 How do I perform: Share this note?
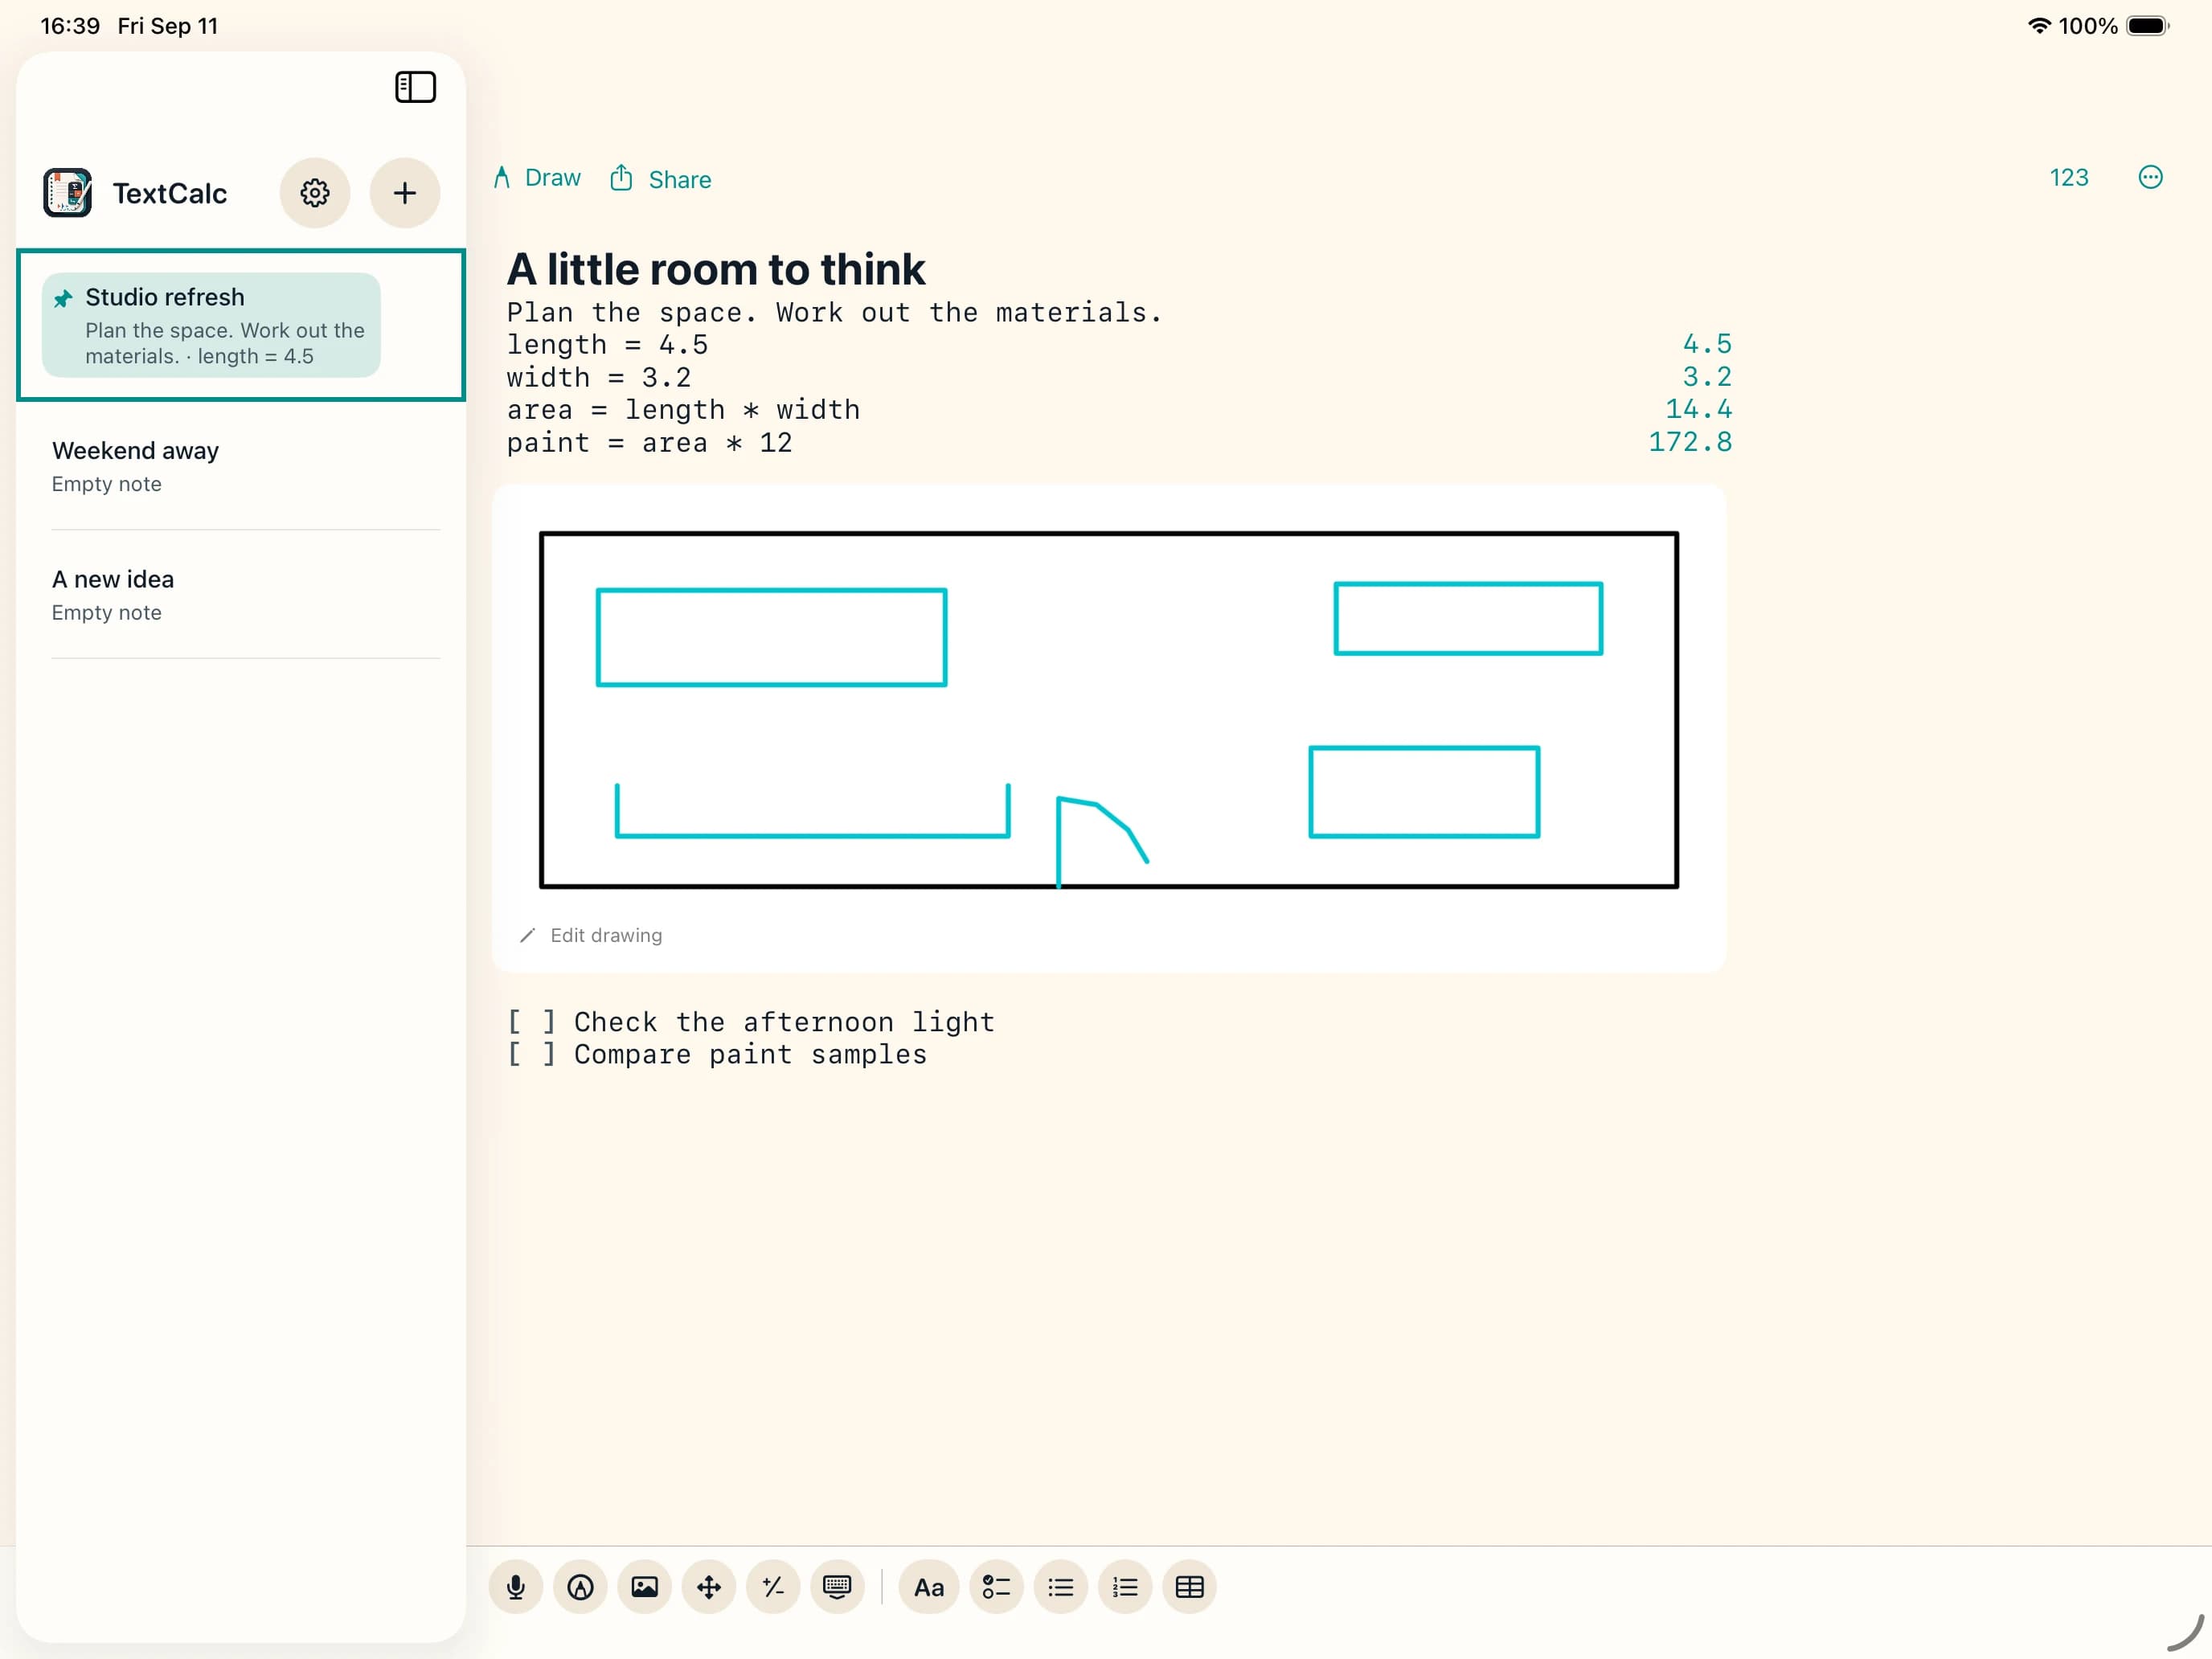(661, 179)
